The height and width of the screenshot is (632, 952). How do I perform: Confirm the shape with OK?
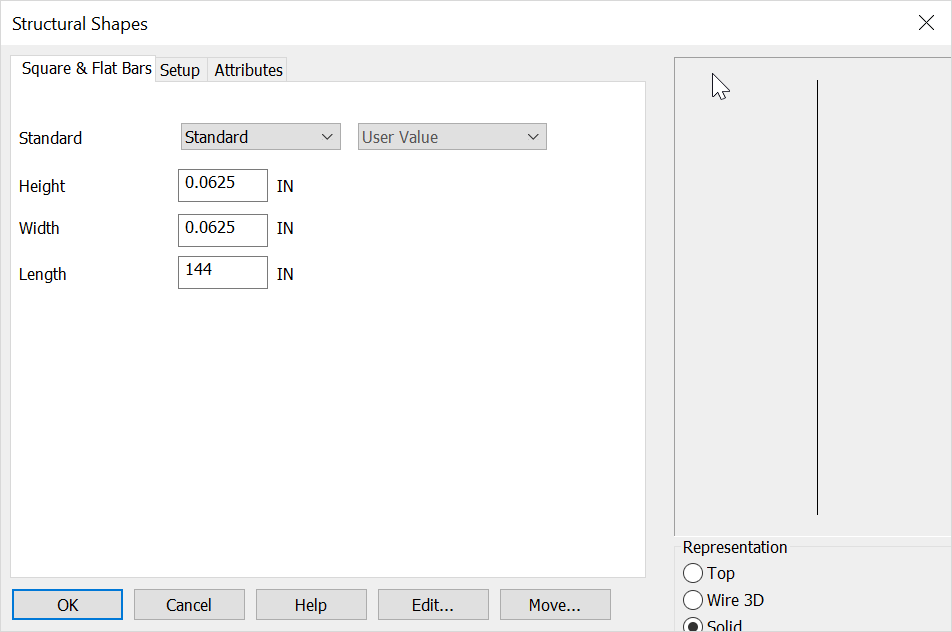click(67, 604)
